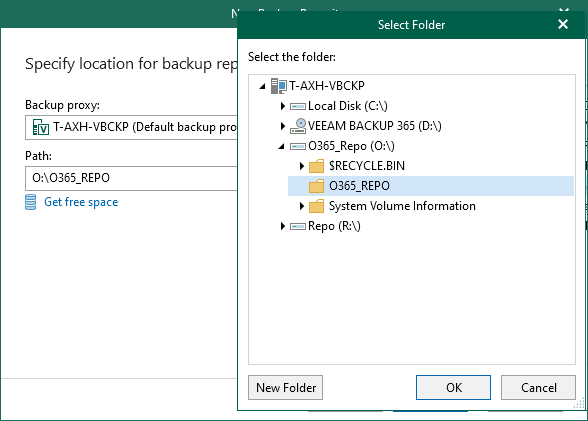Collapse the O365_Repo (O:\) drive node
588x421 pixels.
(x=282, y=147)
